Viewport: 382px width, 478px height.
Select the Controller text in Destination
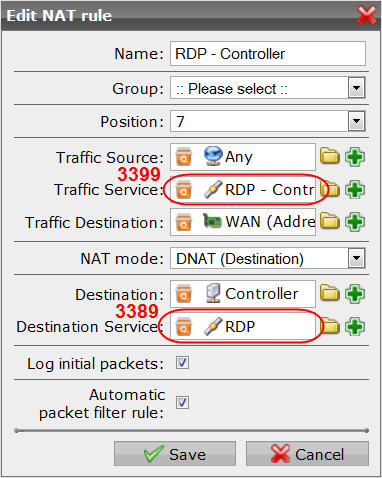[262, 294]
